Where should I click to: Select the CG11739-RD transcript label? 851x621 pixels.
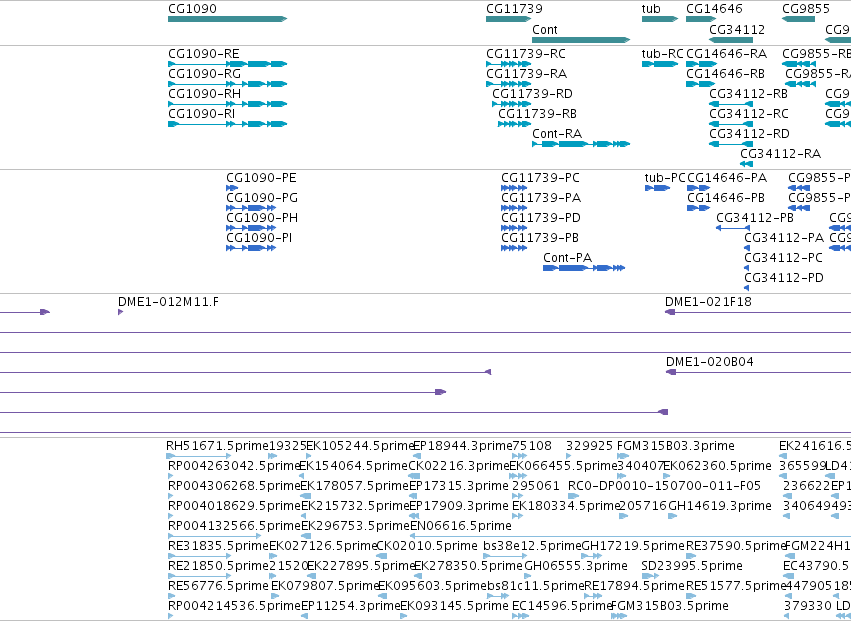[532, 94]
